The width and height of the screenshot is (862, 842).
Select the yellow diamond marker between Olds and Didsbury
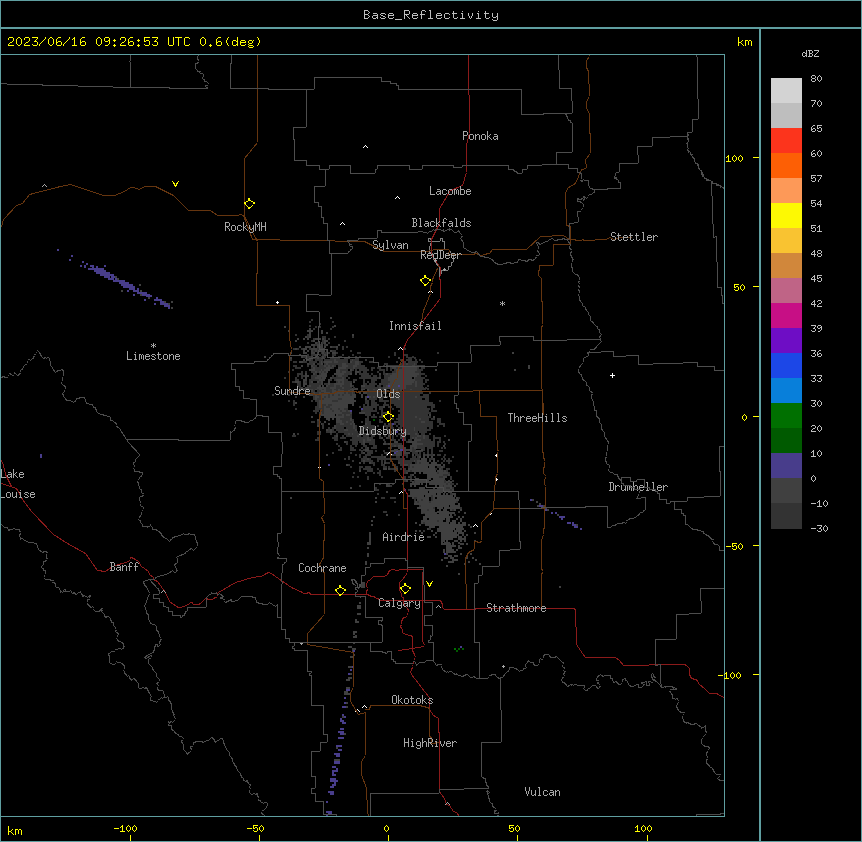(388, 416)
